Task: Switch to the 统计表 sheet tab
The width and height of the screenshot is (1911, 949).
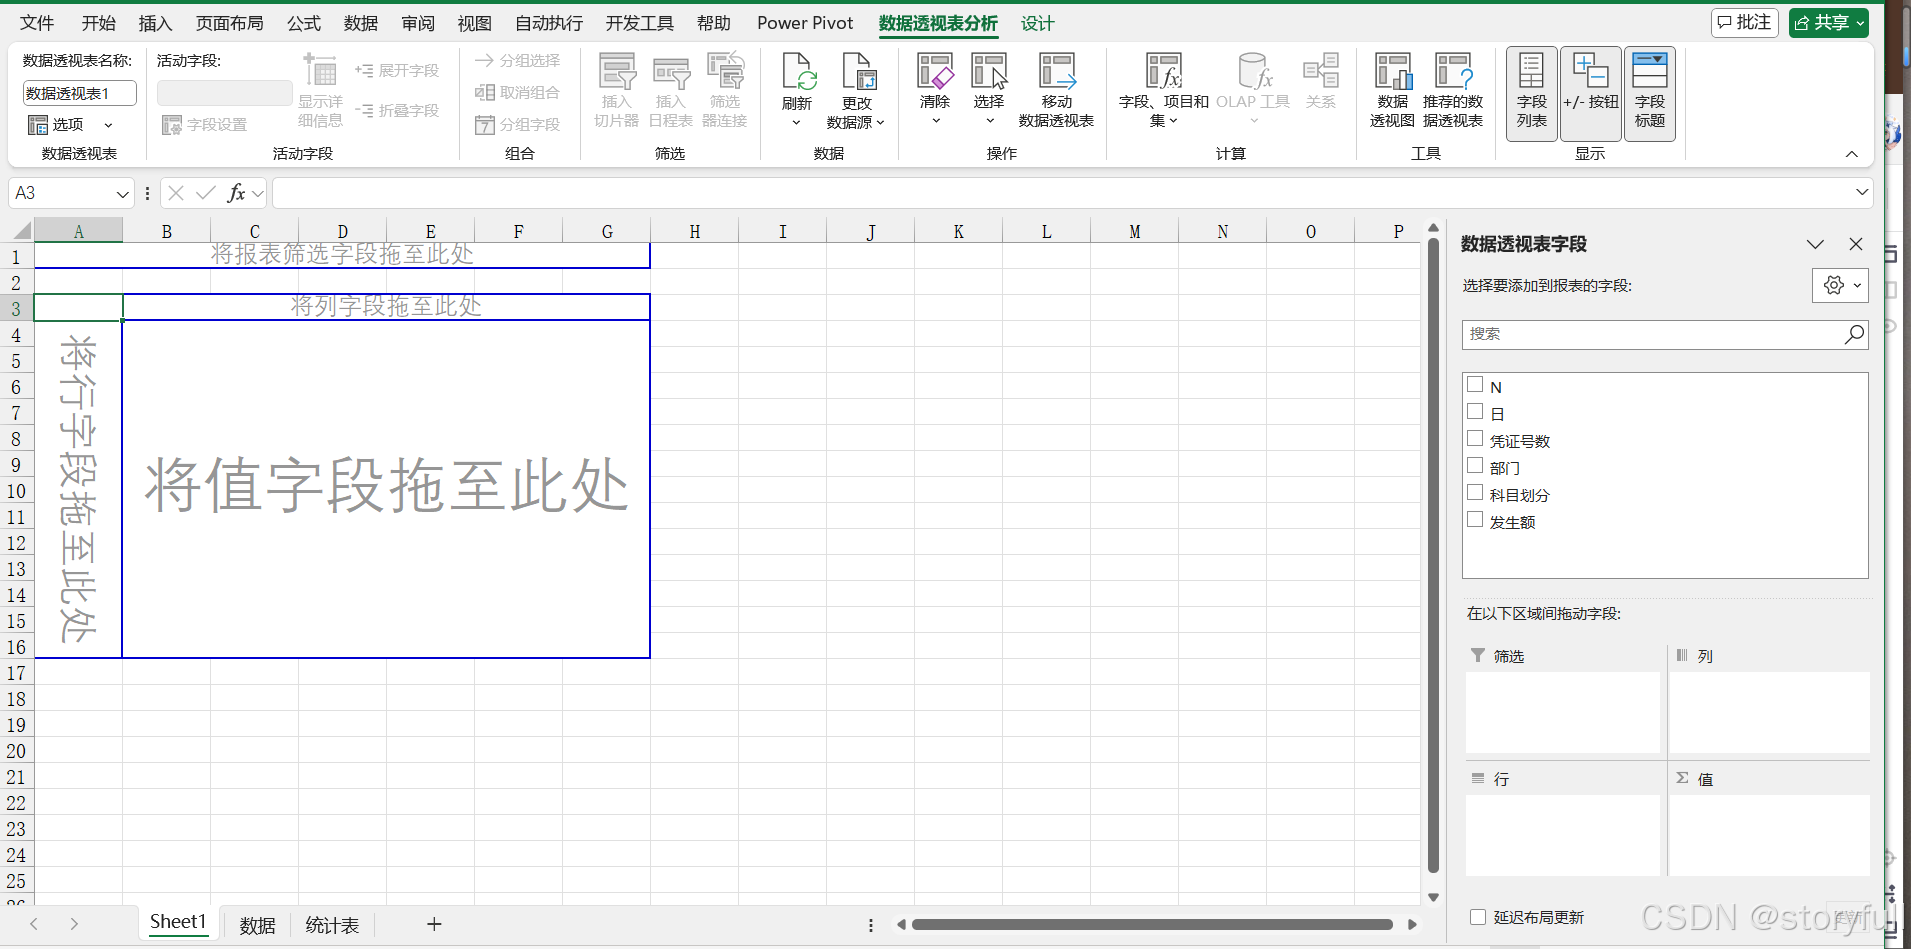Action: [x=331, y=924]
